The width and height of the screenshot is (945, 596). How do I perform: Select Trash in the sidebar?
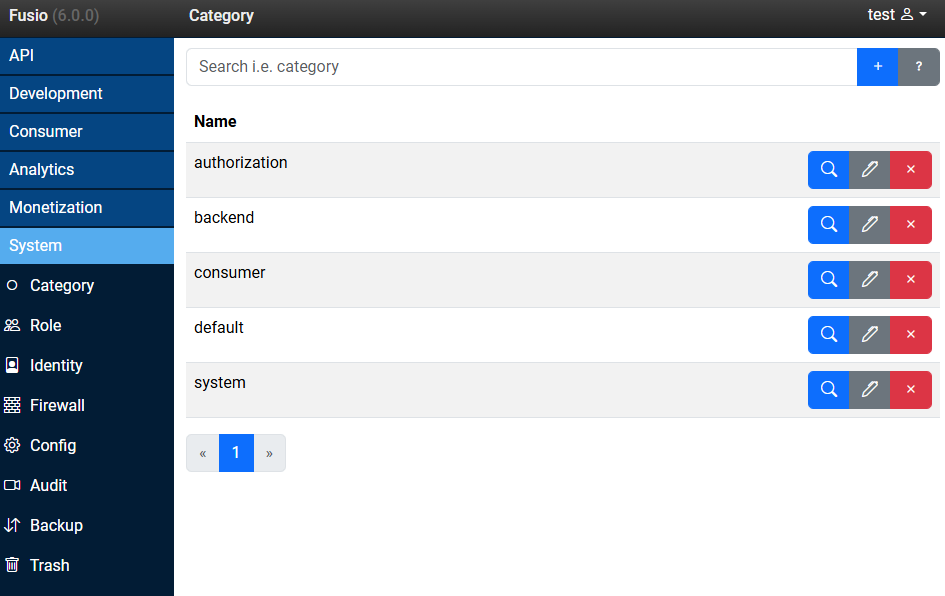tap(49, 565)
